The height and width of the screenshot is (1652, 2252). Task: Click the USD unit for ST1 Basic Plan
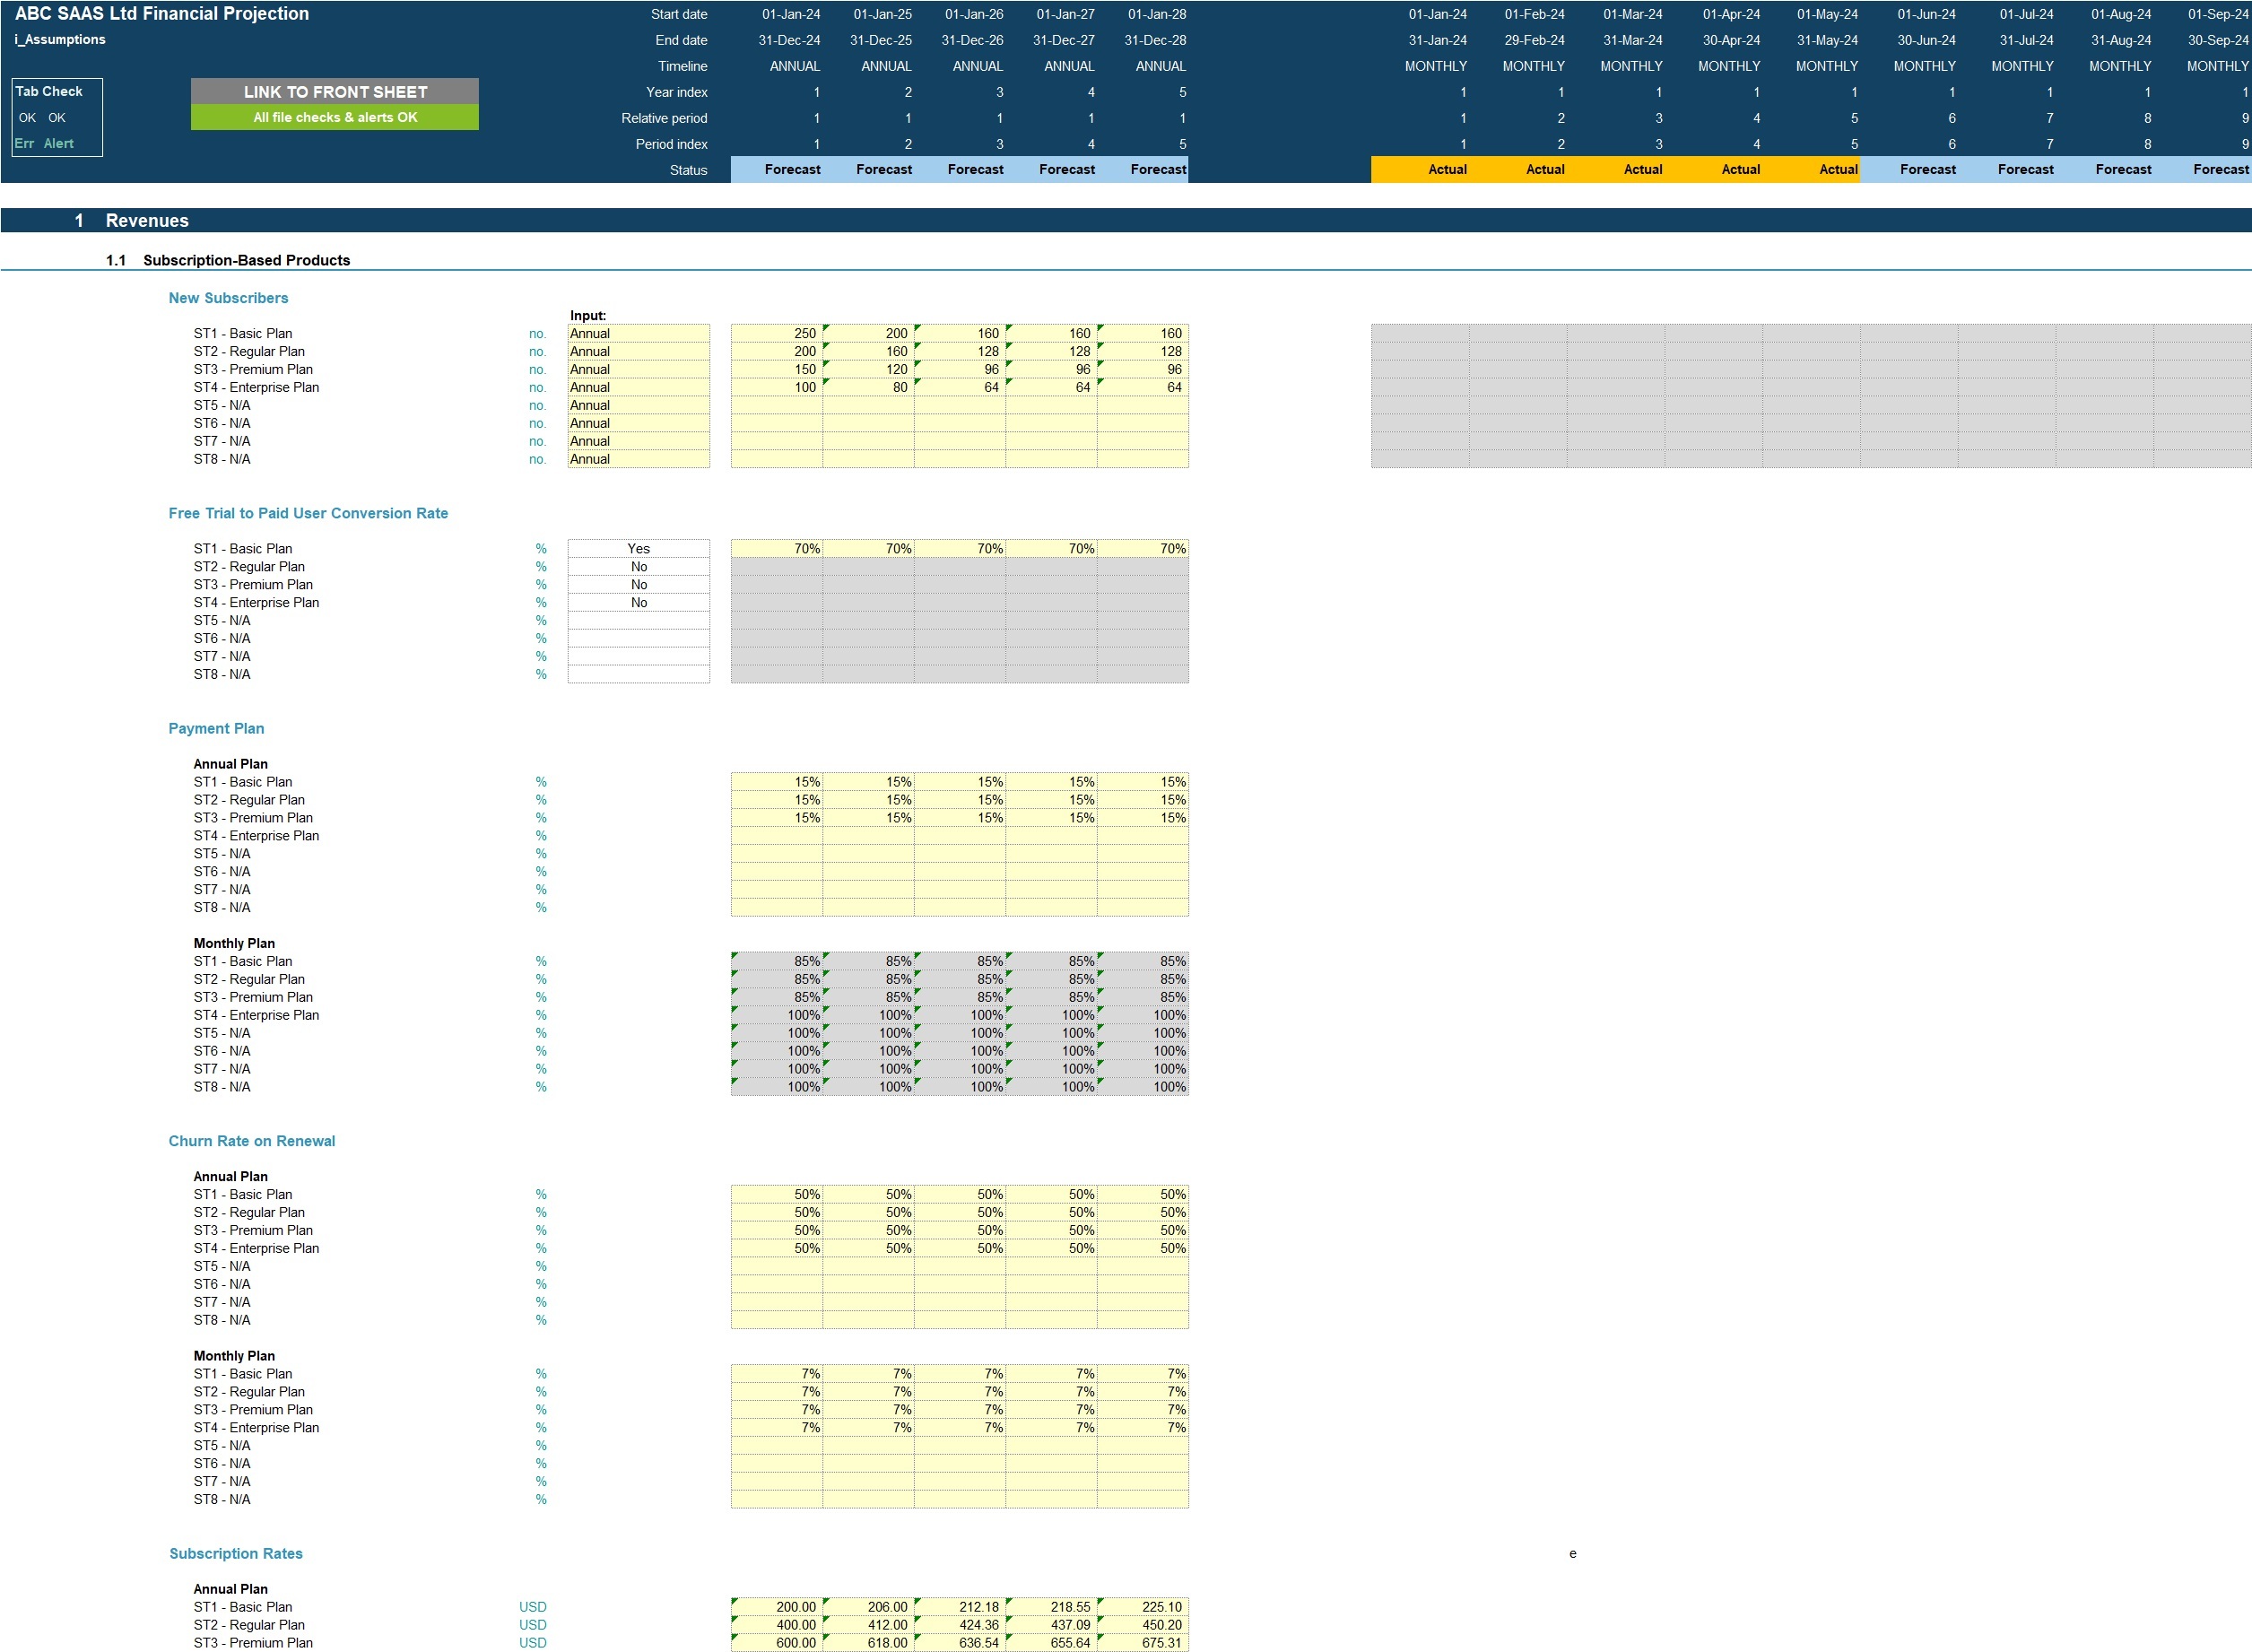[x=532, y=1607]
